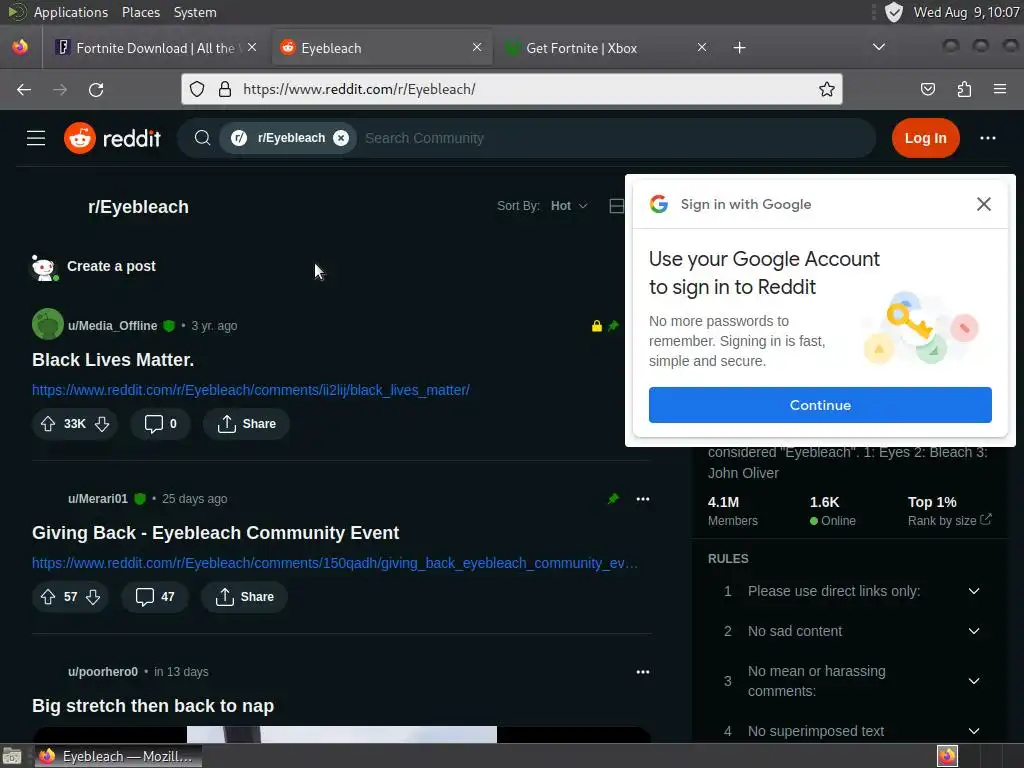Click the Reddit logo
Viewport: 1024px width, 768px height.
(112, 138)
